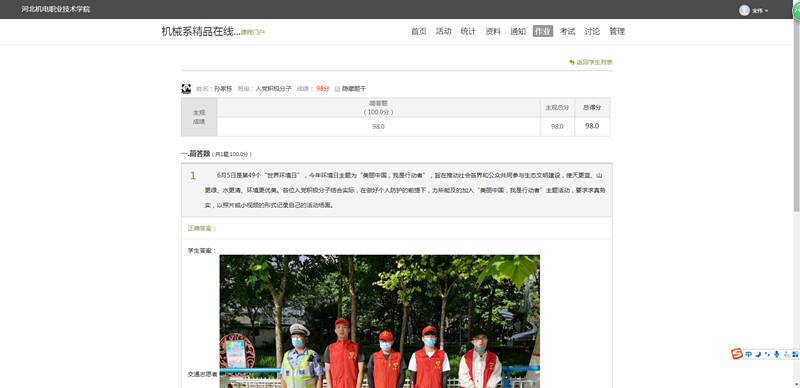Switch to the 资料 tab

pyautogui.click(x=493, y=31)
